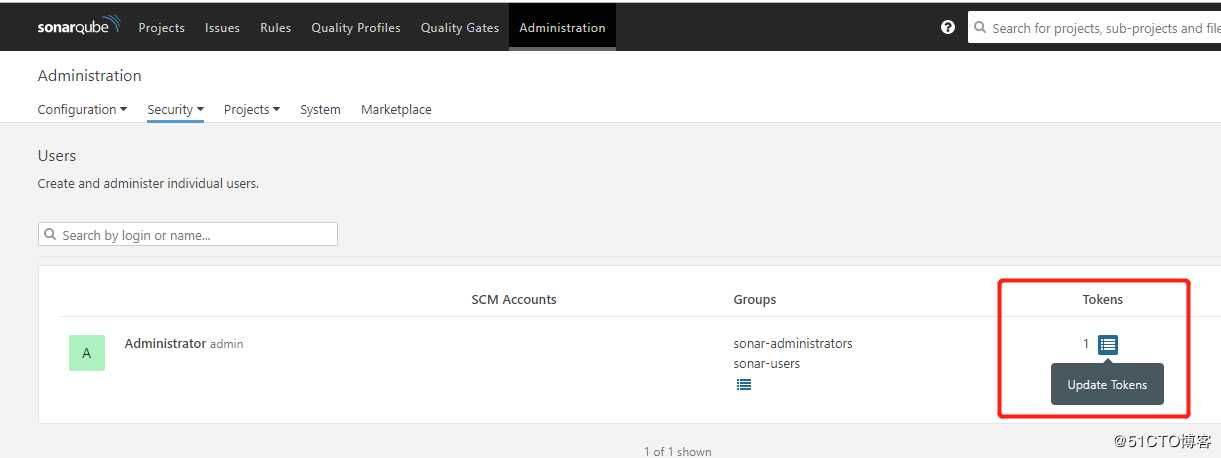The width and height of the screenshot is (1221, 458).
Task: Select the Administration top menu item
Action: pos(562,27)
